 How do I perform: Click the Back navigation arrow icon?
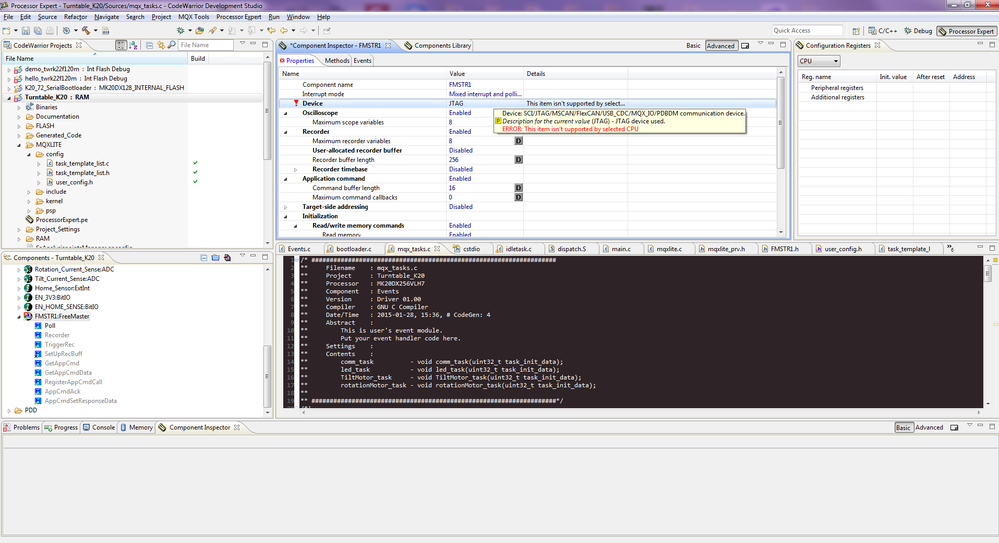coord(284,31)
